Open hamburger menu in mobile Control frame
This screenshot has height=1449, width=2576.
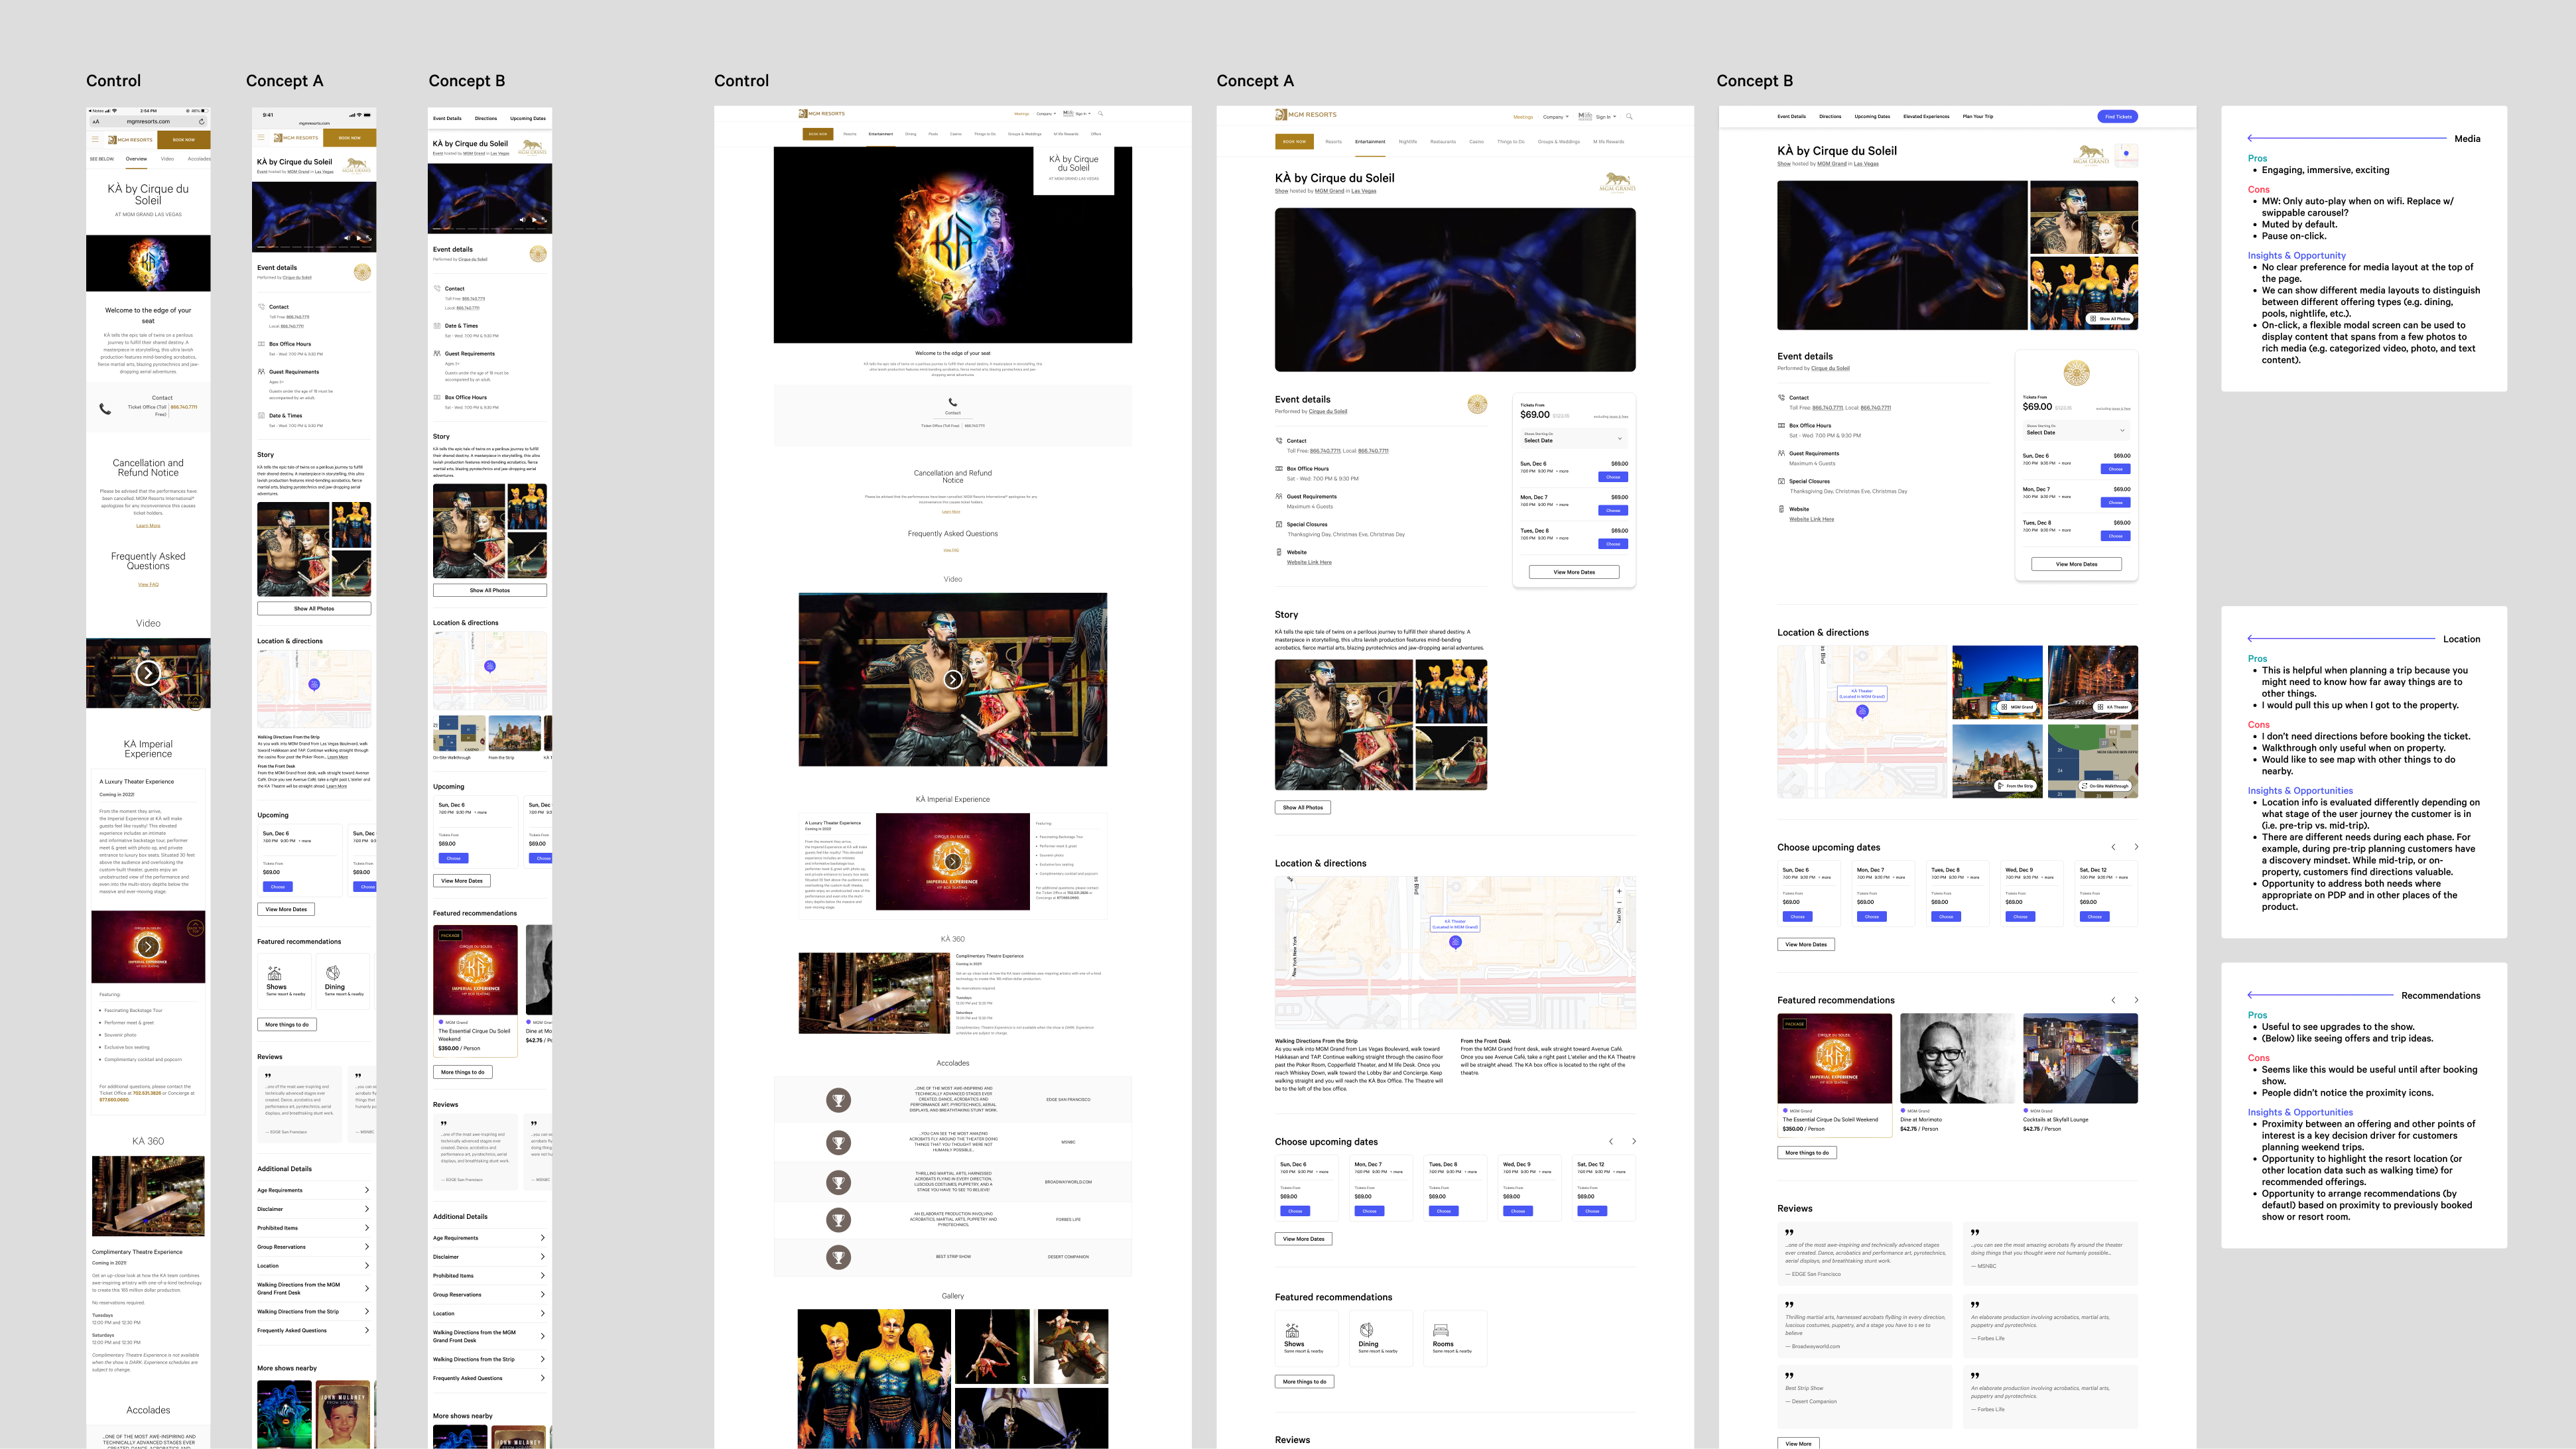click(95, 139)
